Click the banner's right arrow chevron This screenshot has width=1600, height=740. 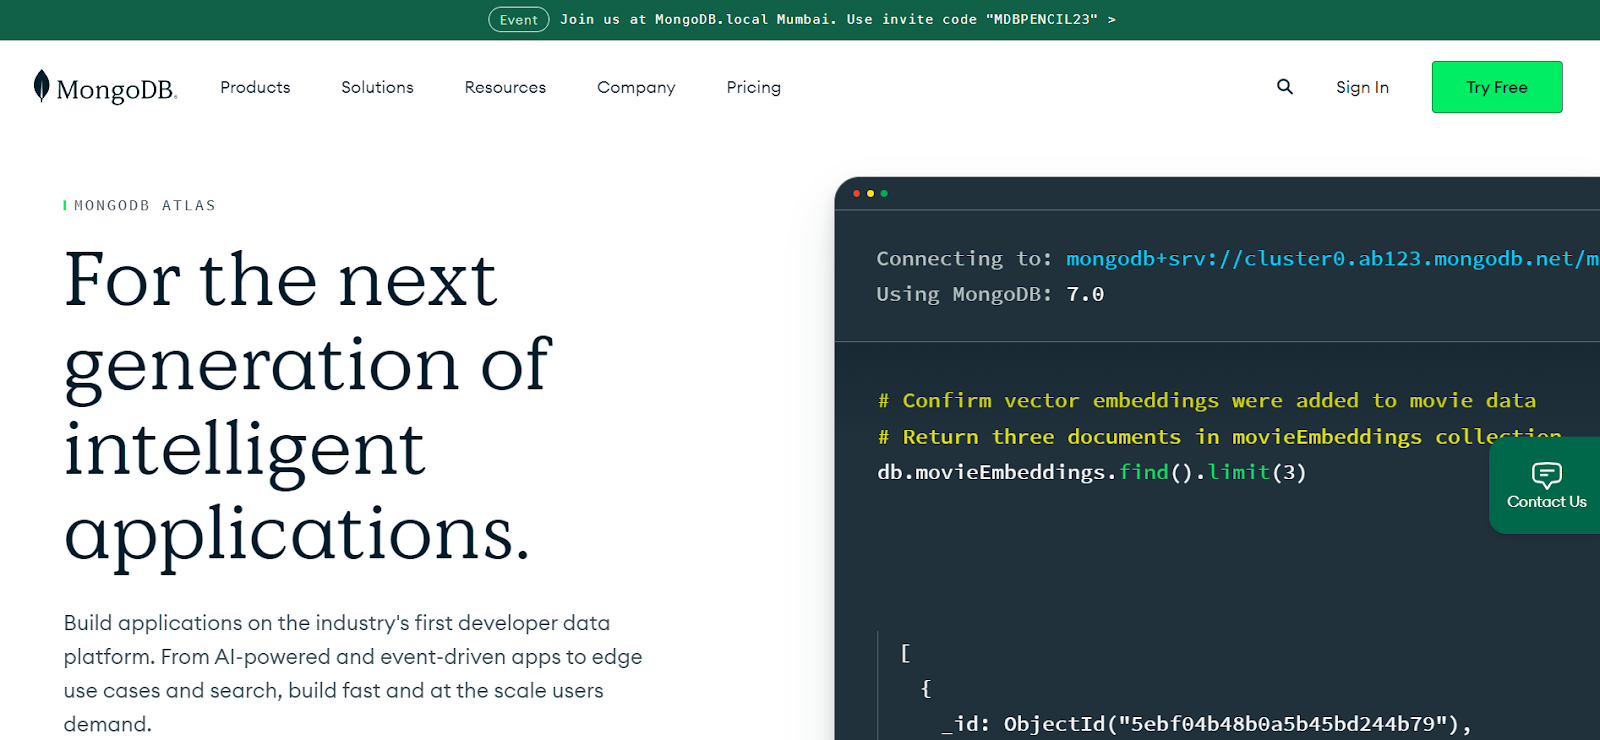tap(1111, 20)
